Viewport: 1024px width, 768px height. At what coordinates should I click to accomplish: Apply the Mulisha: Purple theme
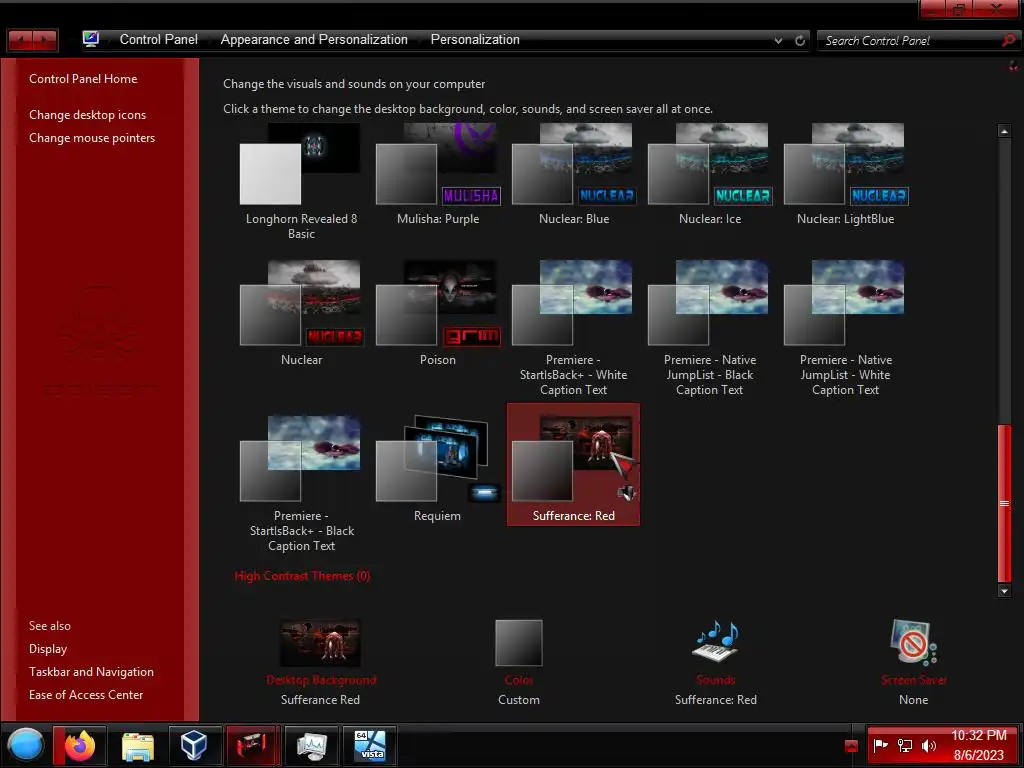[x=438, y=175]
